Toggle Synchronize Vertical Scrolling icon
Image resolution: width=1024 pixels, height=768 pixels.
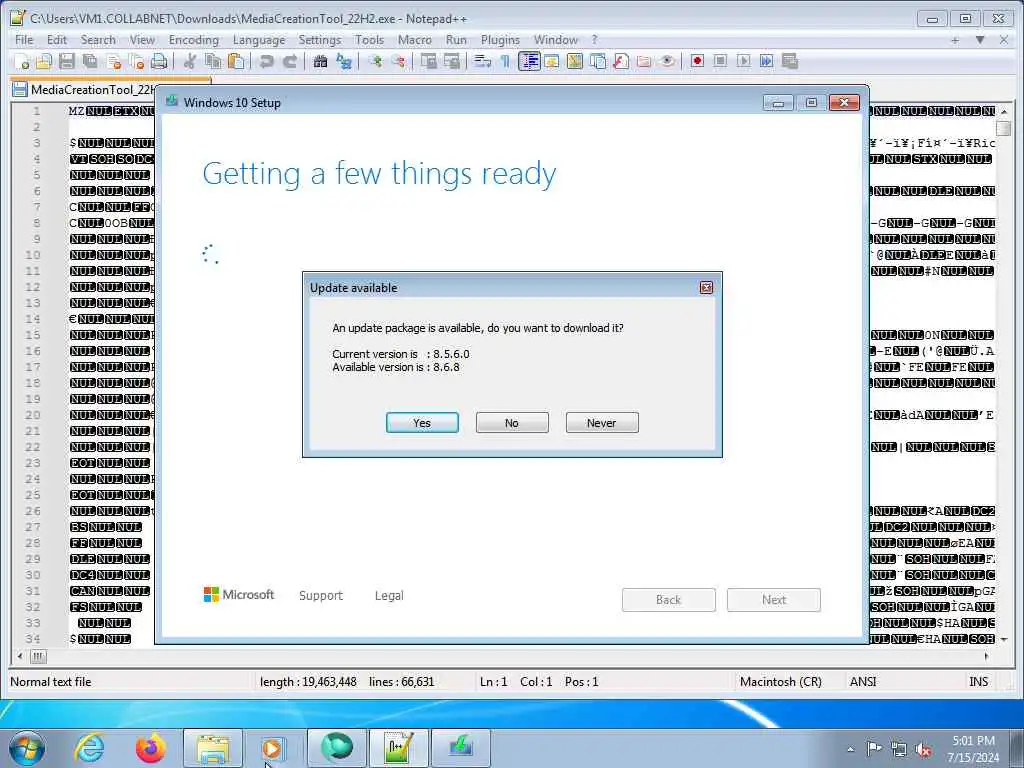(428, 61)
